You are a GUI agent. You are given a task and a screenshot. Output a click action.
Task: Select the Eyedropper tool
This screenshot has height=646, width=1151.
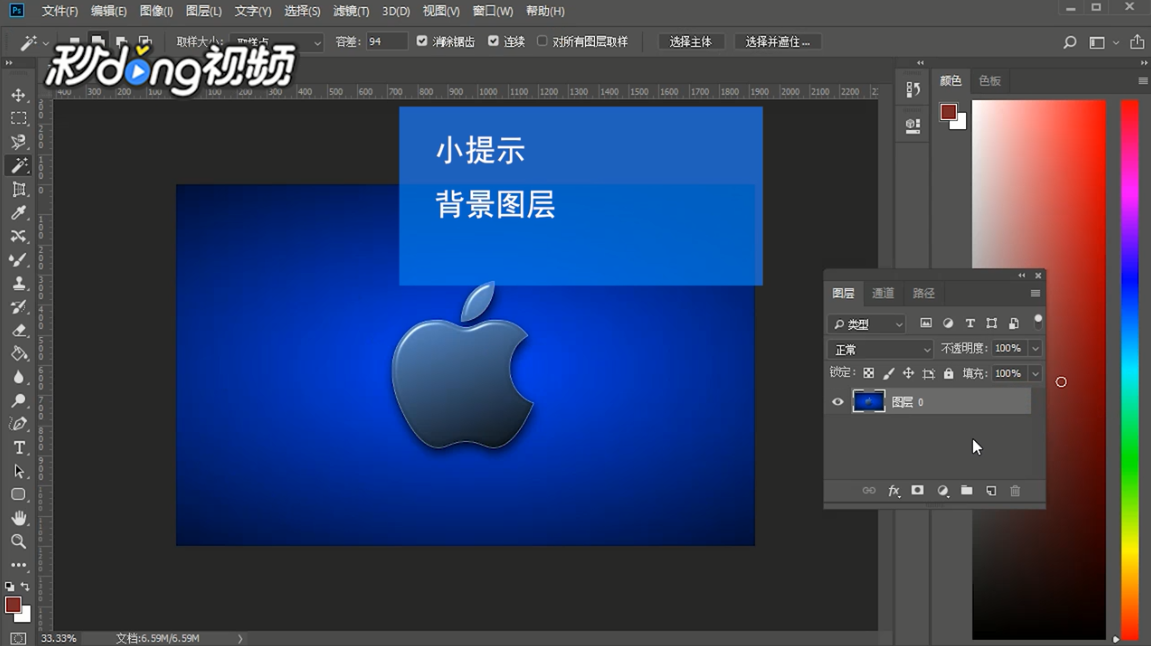coord(18,213)
